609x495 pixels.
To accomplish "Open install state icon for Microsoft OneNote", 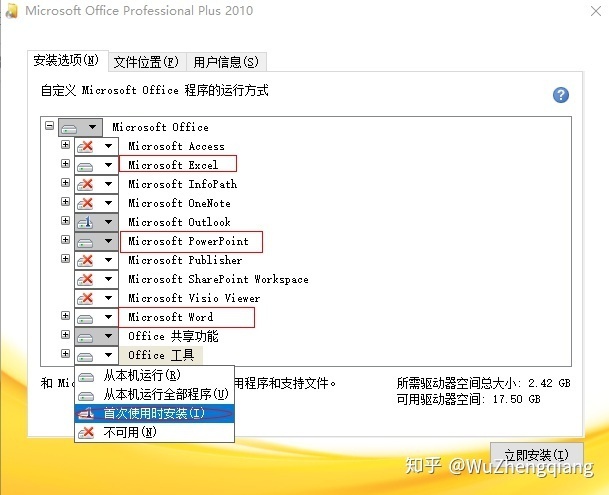I will [85, 203].
